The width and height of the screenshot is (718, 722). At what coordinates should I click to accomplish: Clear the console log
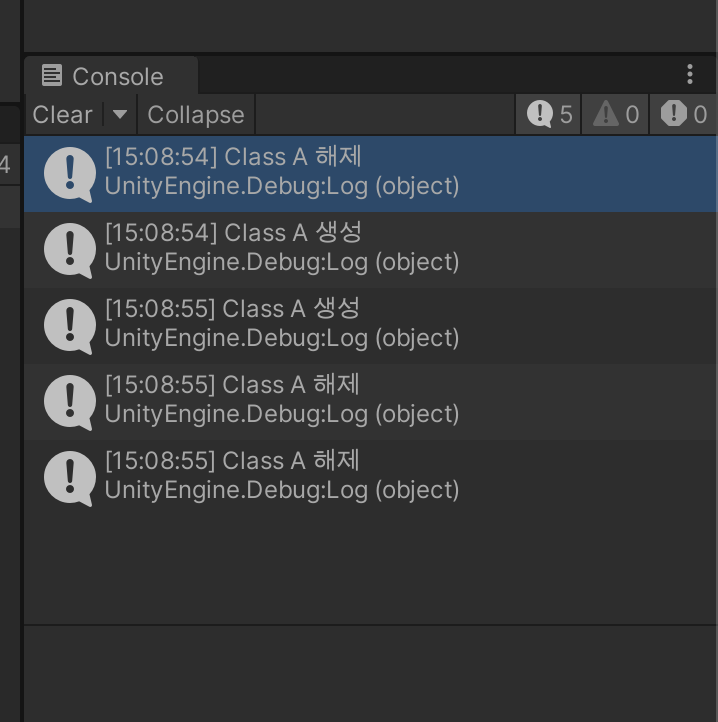pyautogui.click(x=63, y=114)
